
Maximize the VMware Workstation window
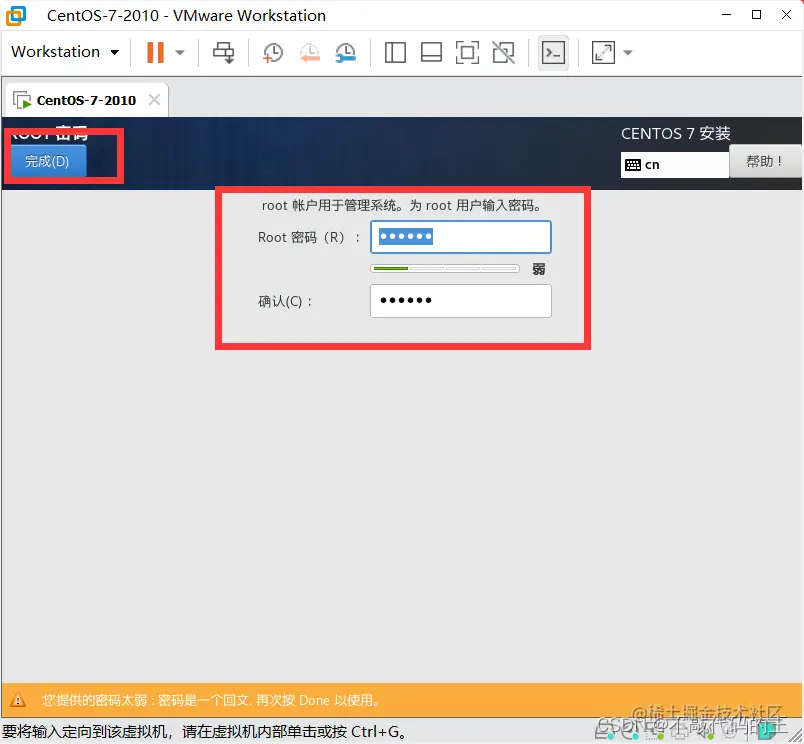coord(756,15)
